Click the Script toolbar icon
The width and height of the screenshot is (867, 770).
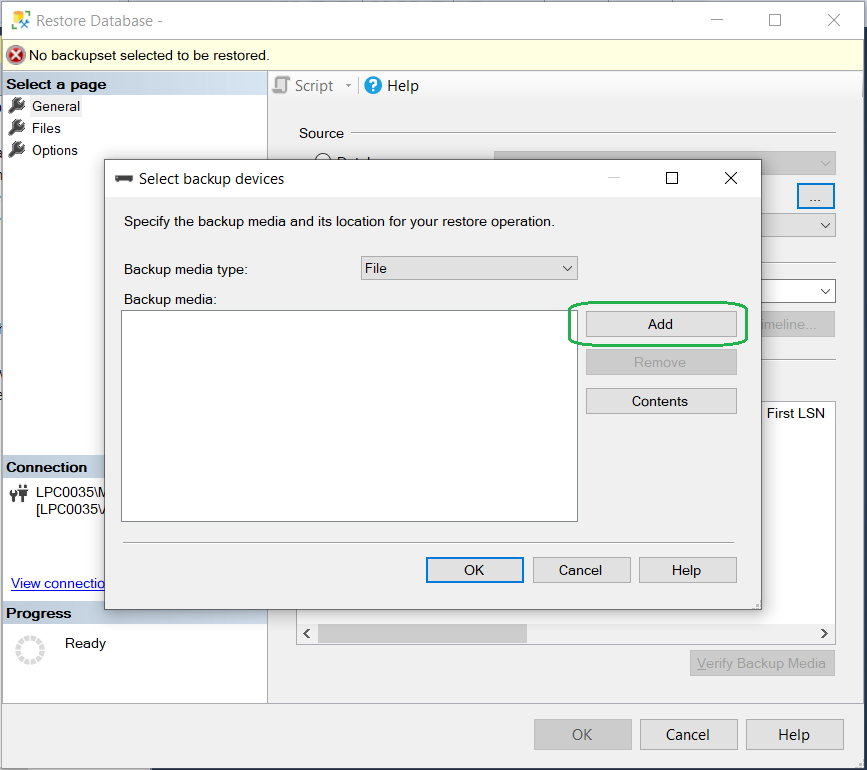pos(282,86)
